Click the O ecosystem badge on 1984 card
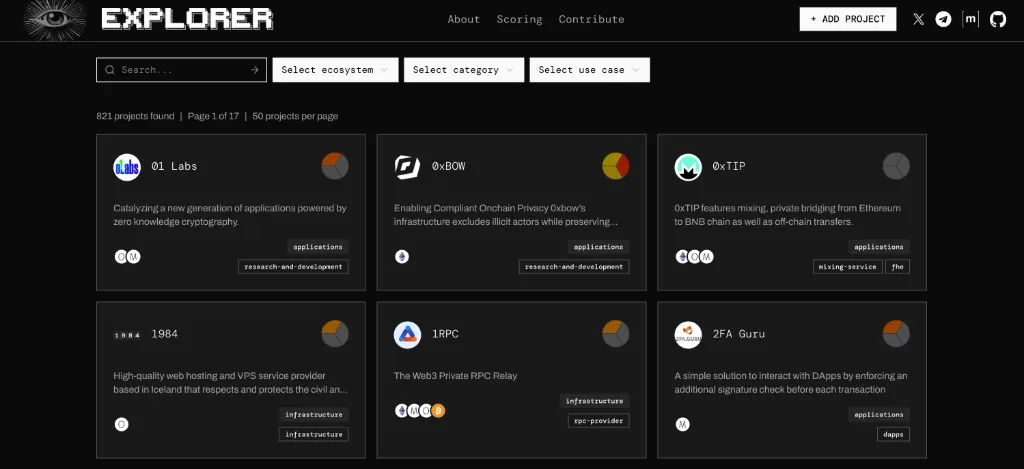The image size is (1024, 469). pos(121,425)
